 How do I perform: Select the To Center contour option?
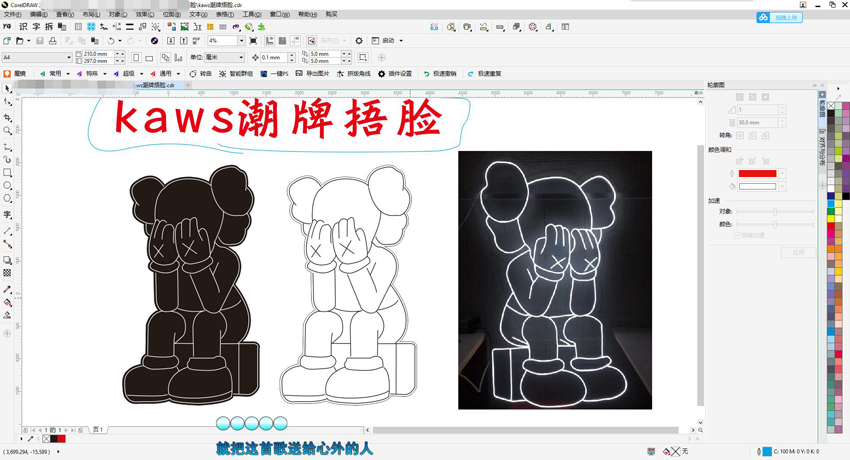[739, 96]
